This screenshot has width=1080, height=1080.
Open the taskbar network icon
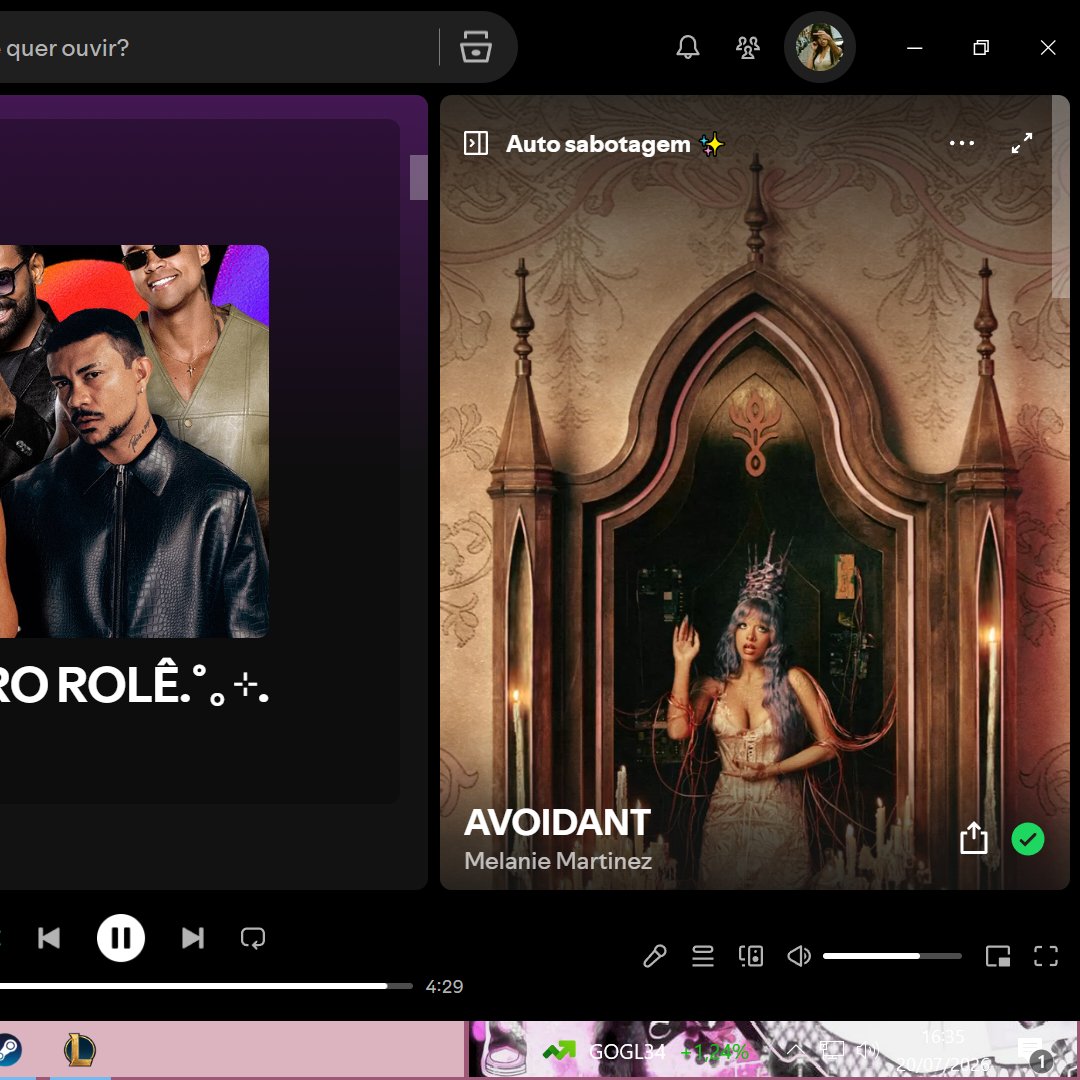tap(831, 1050)
